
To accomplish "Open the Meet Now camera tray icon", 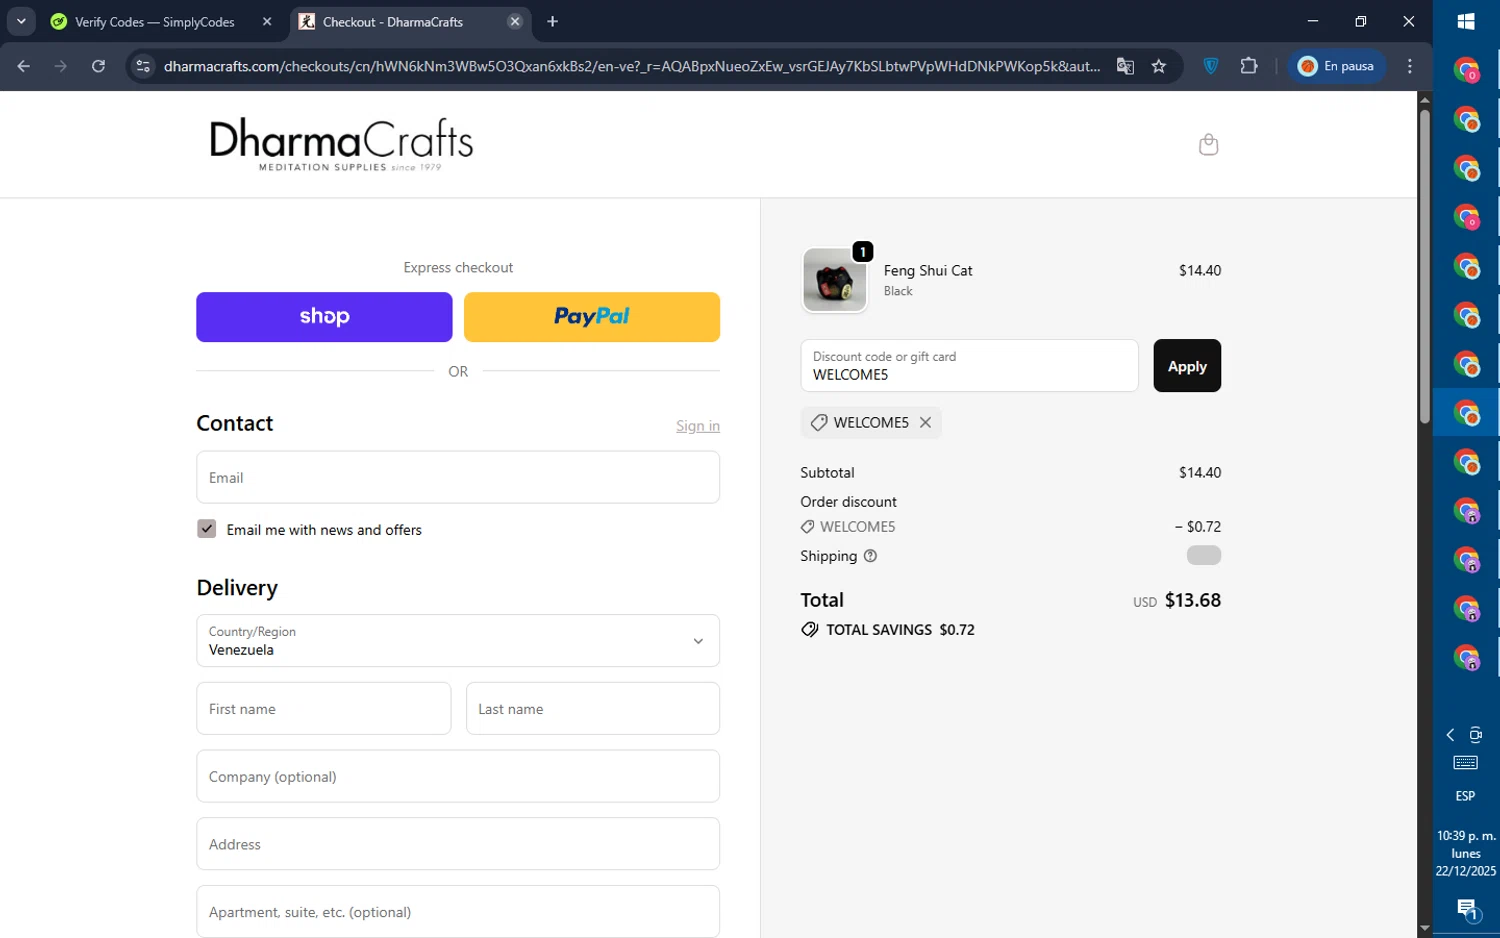I will [1476, 735].
